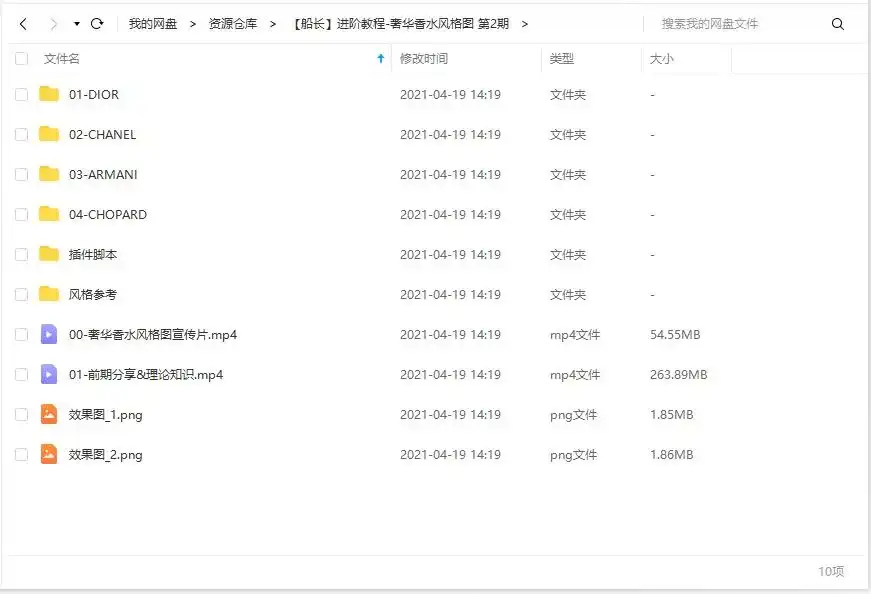Check the checkbox next to 效果图_2.png
This screenshot has width=871, height=594.
pos(21,455)
